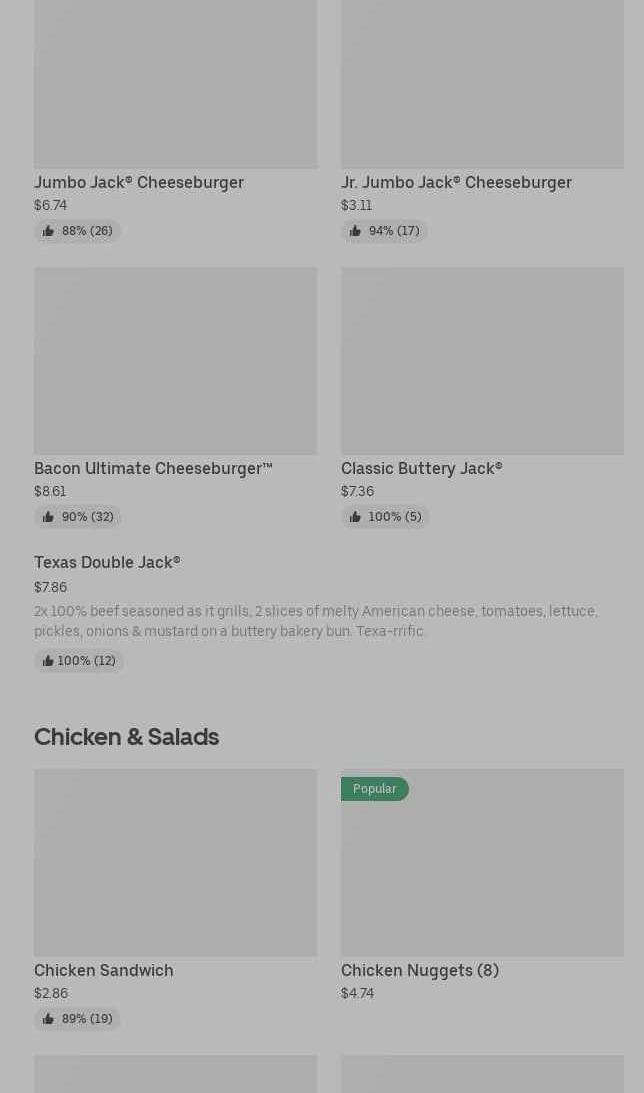Select the Classic Buttery Jack photo
The image size is (644, 1093).
pos(482,361)
